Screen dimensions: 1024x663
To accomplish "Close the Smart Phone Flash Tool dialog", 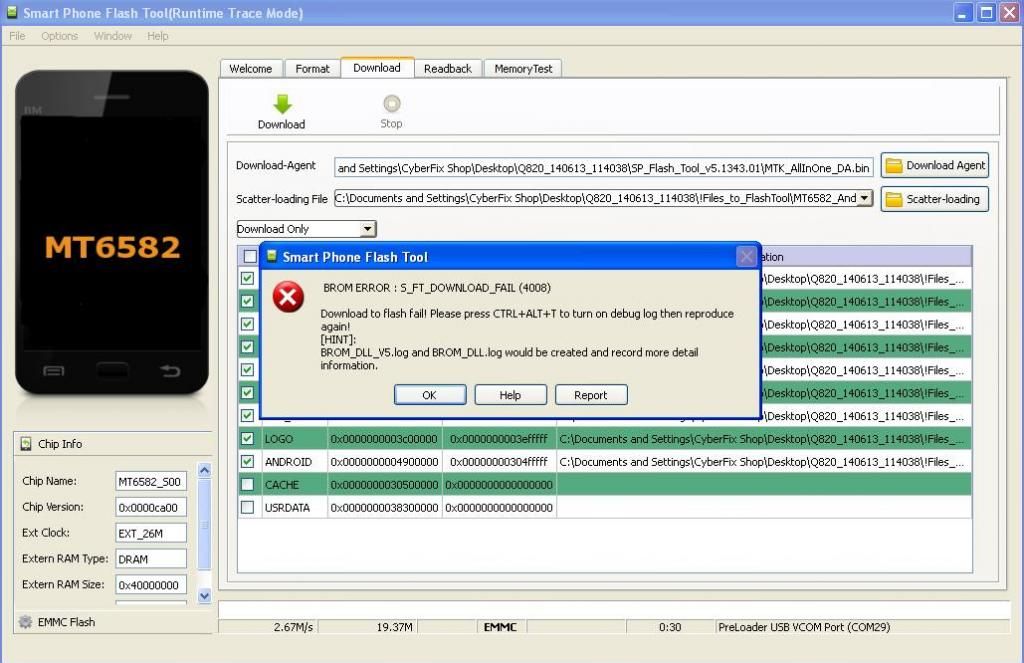I will 746,257.
